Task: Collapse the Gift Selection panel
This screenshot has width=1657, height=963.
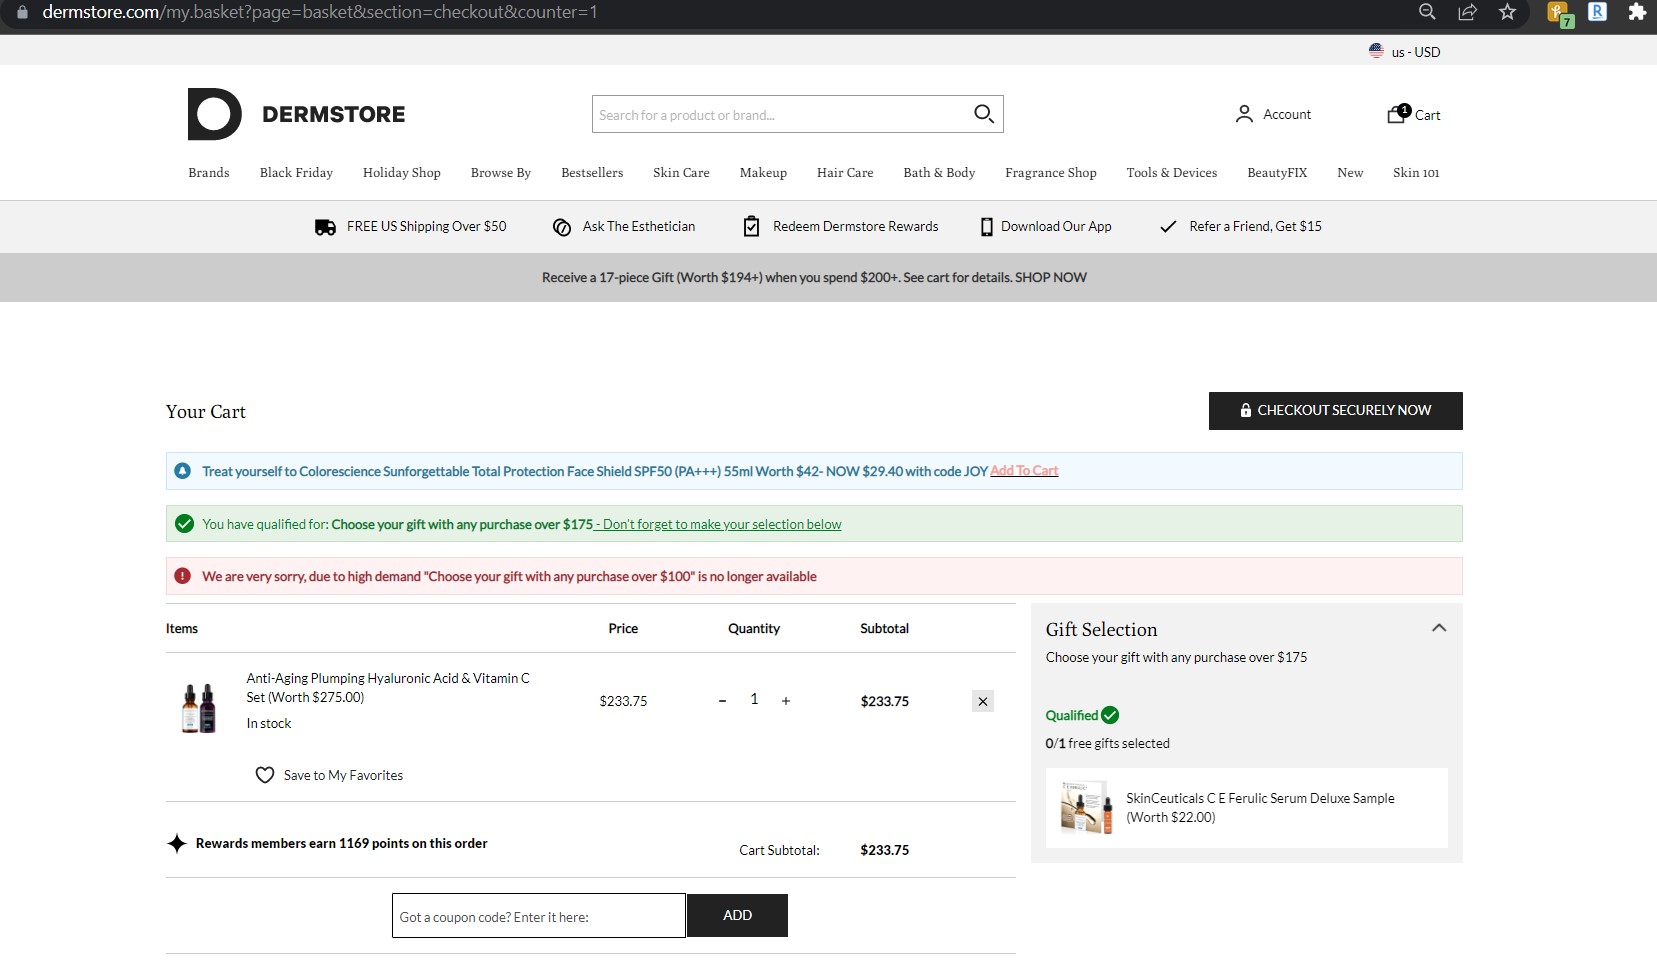Action: click(x=1438, y=628)
